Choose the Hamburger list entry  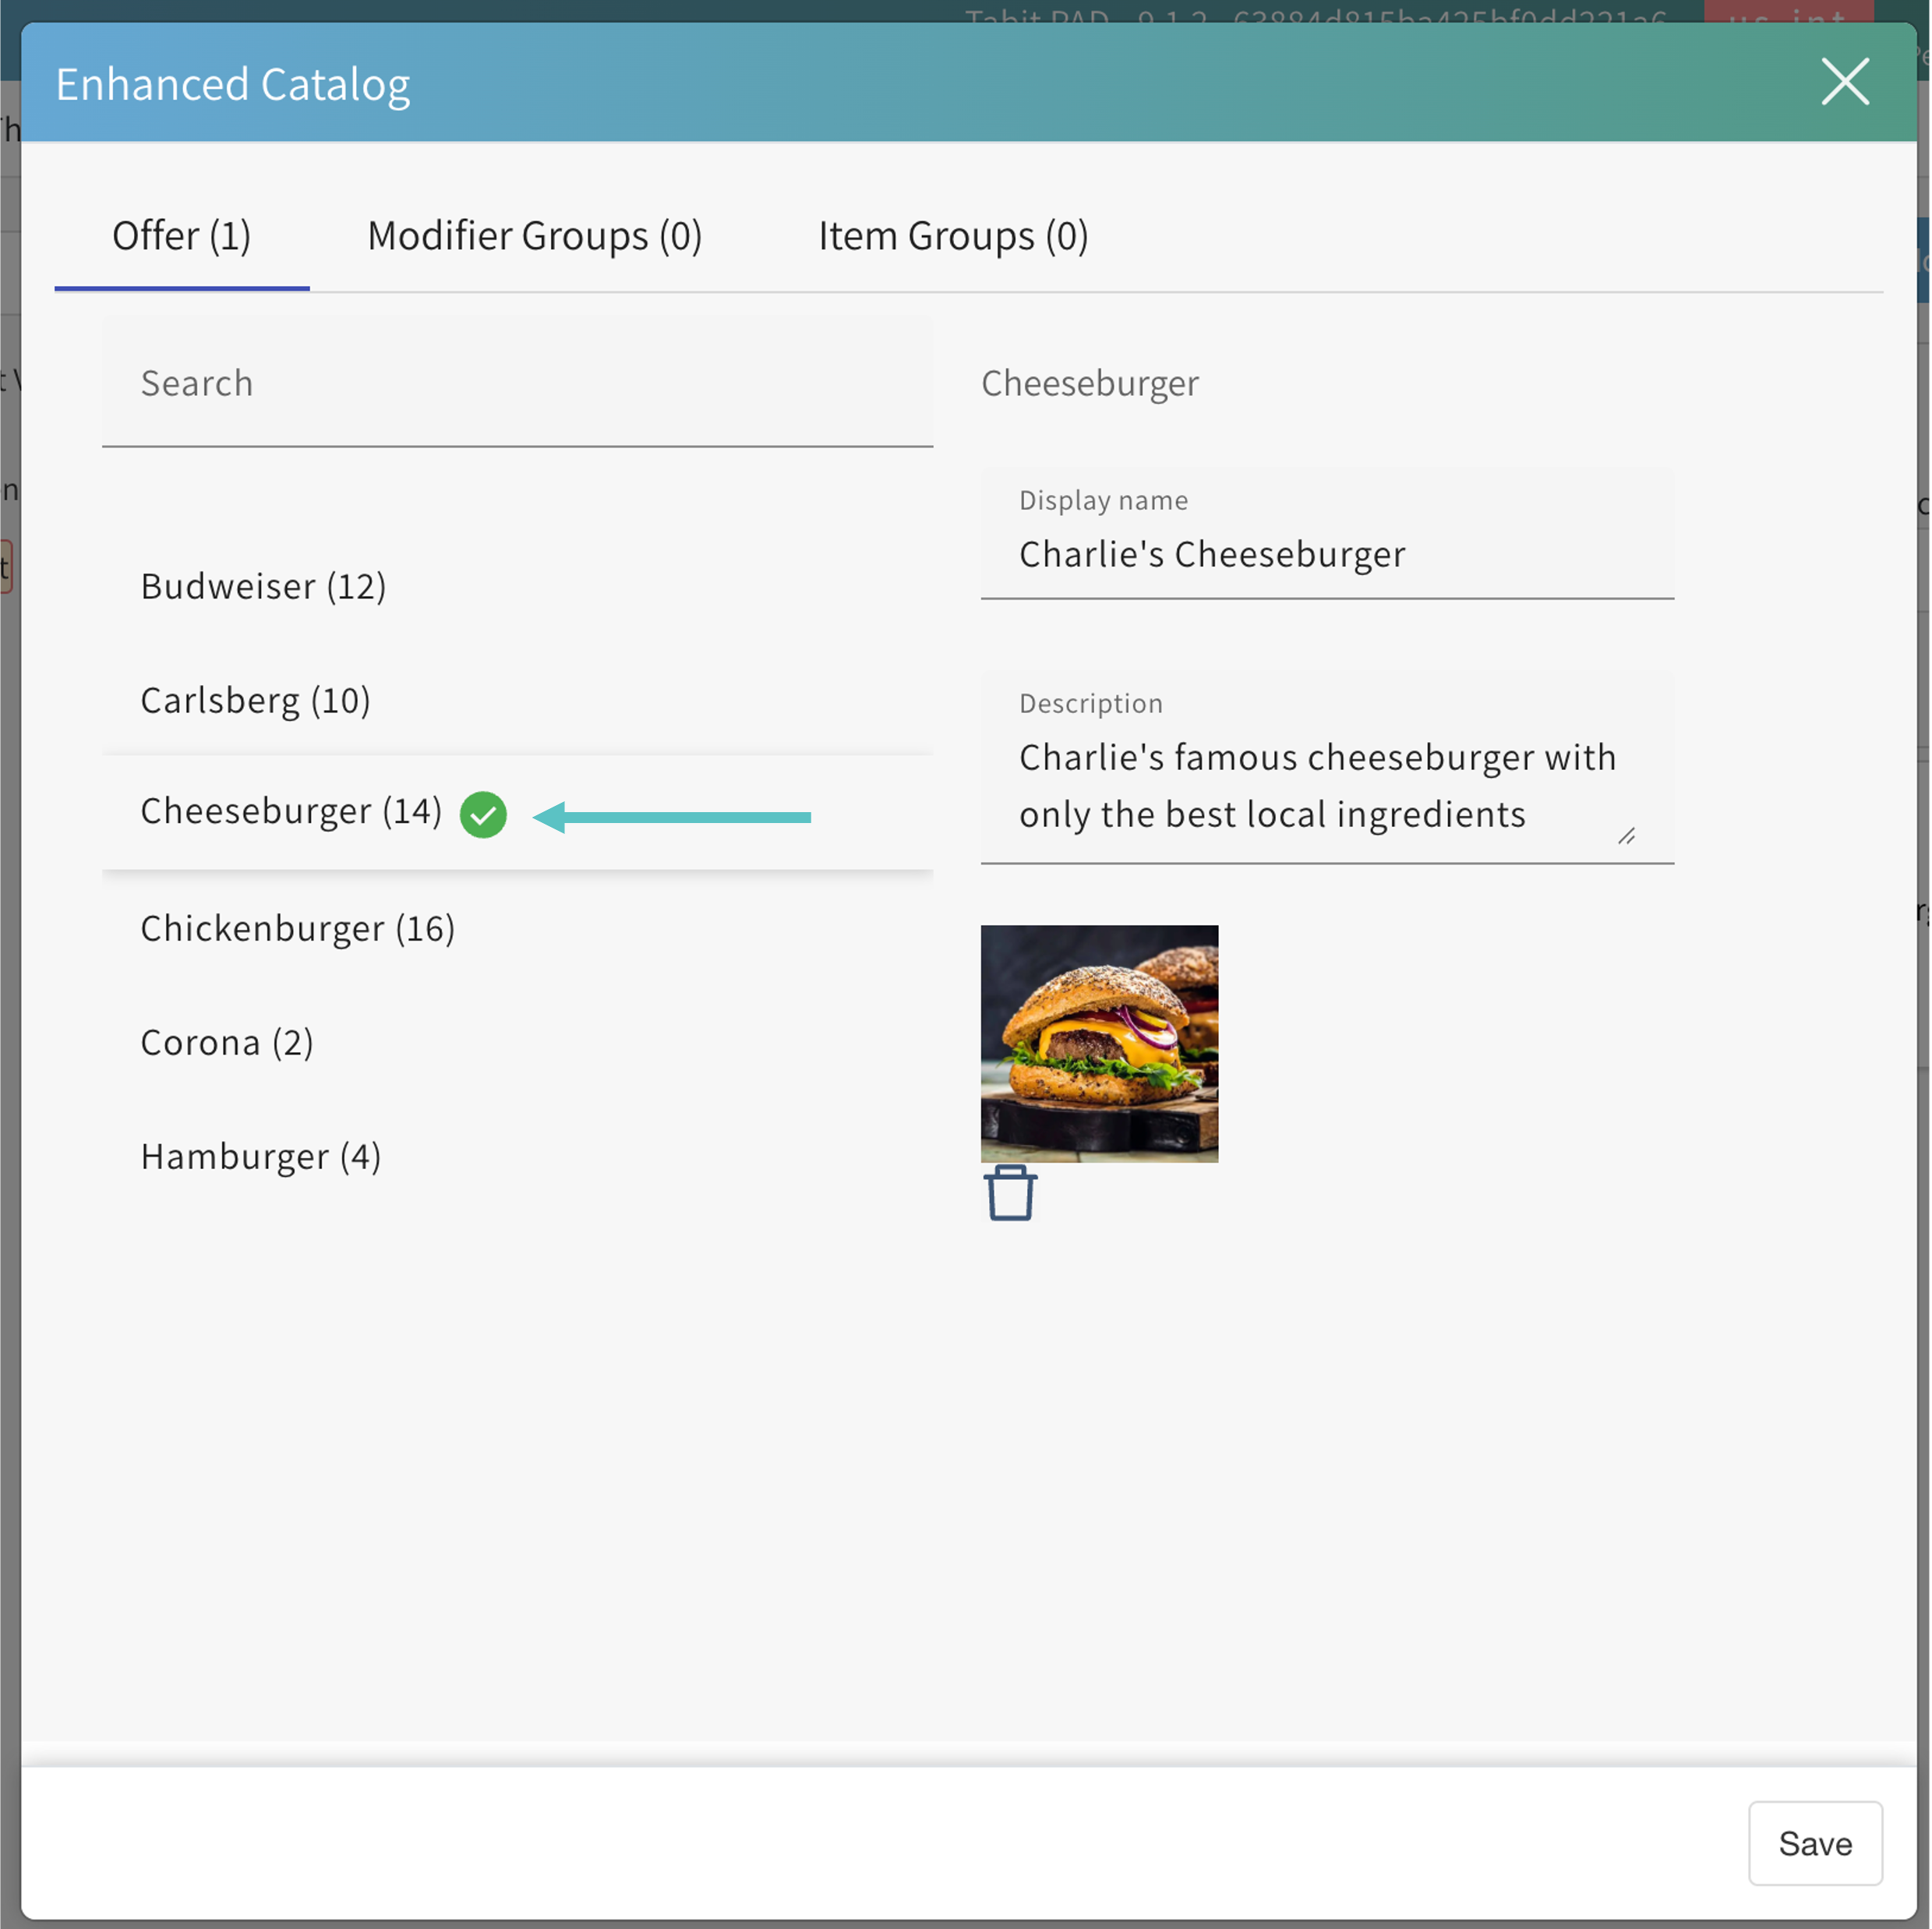coord(260,1156)
